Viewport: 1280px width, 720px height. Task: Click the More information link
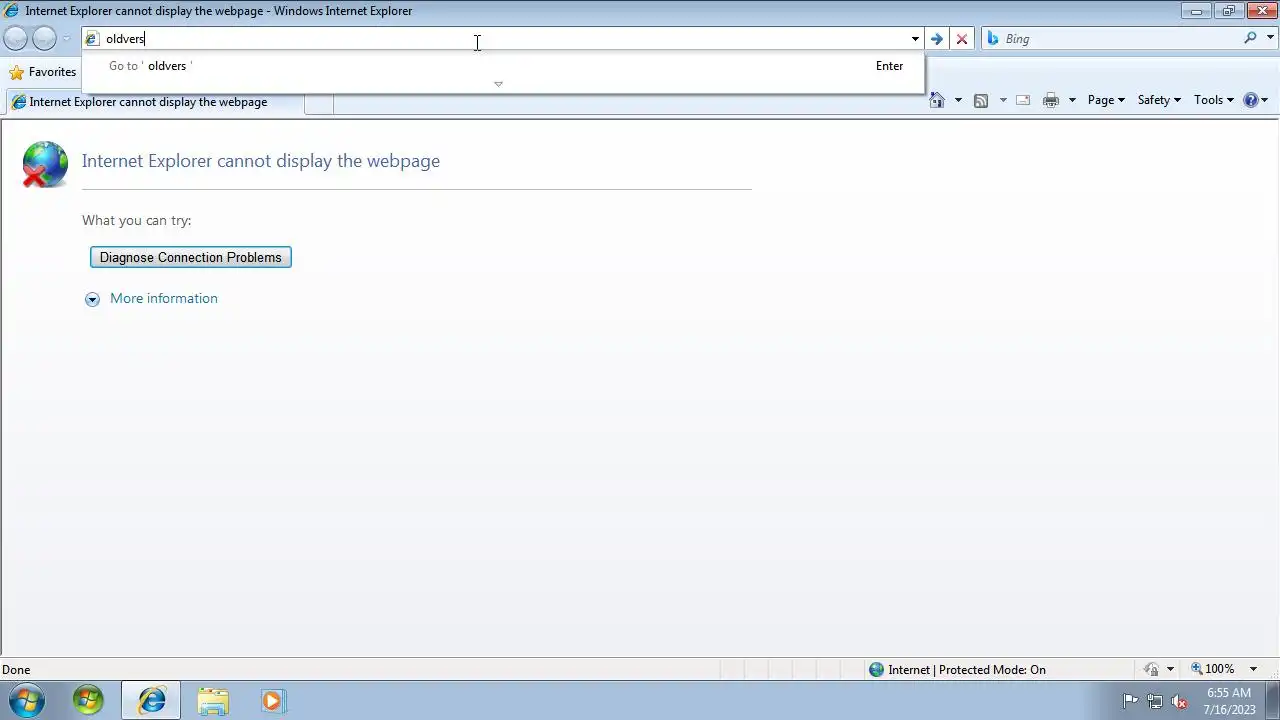coord(164,298)
